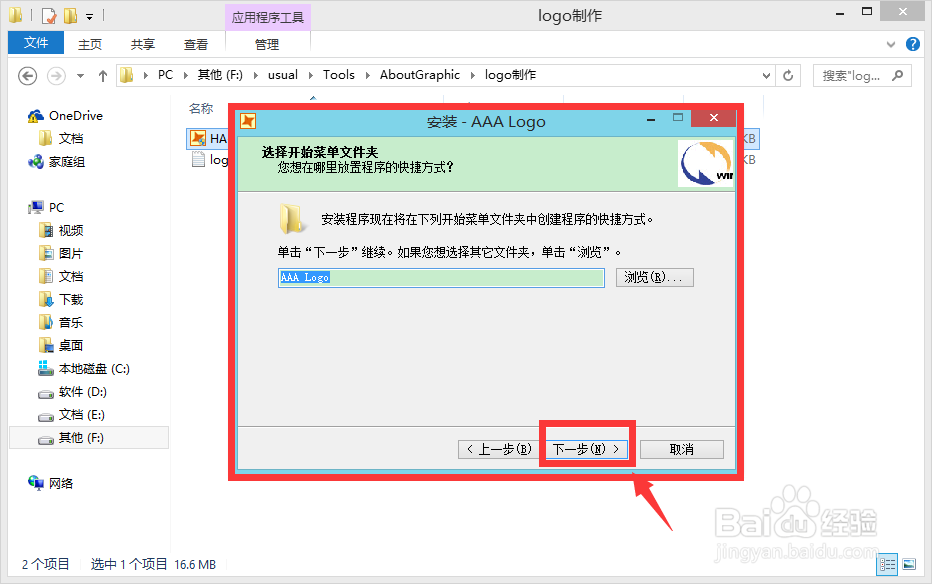The height and width of the screenshot is (584, 932).
Task: Switch to the 查看 ribbon tab
Action: [x=196, y=45]
